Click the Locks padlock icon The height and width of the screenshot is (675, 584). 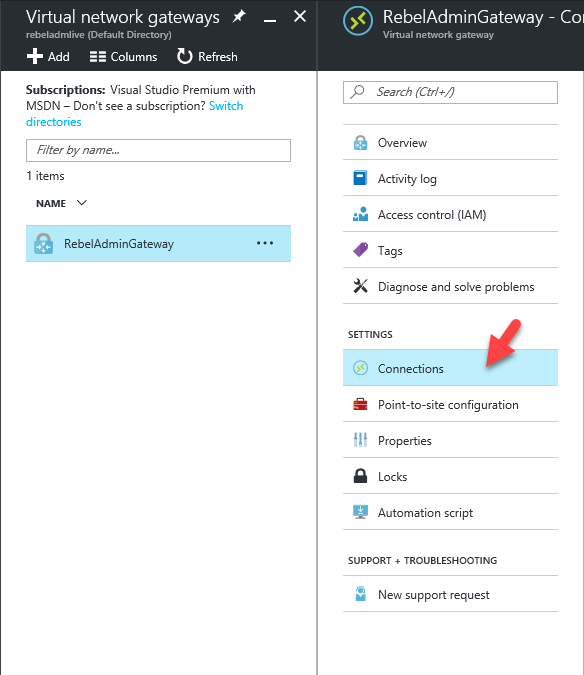click(x=360, y=476)
